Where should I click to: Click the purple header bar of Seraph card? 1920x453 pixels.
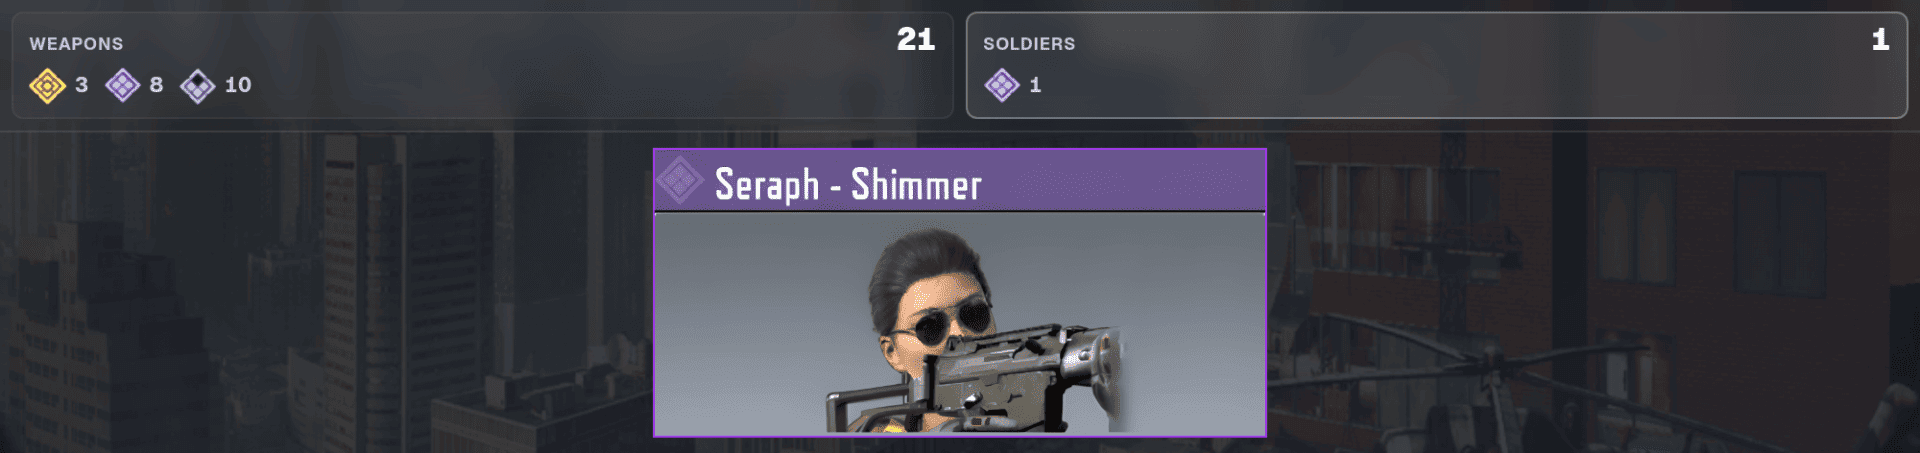point(960,180)
